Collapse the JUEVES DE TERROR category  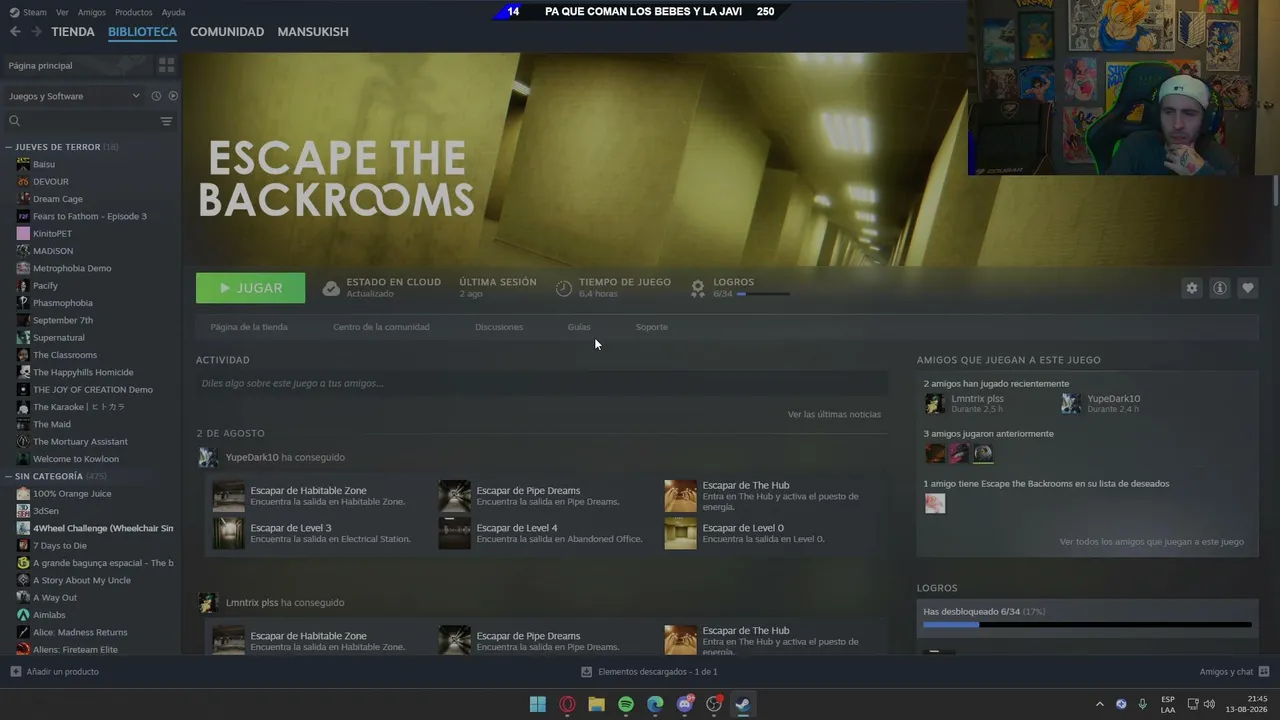click(9, 147)
